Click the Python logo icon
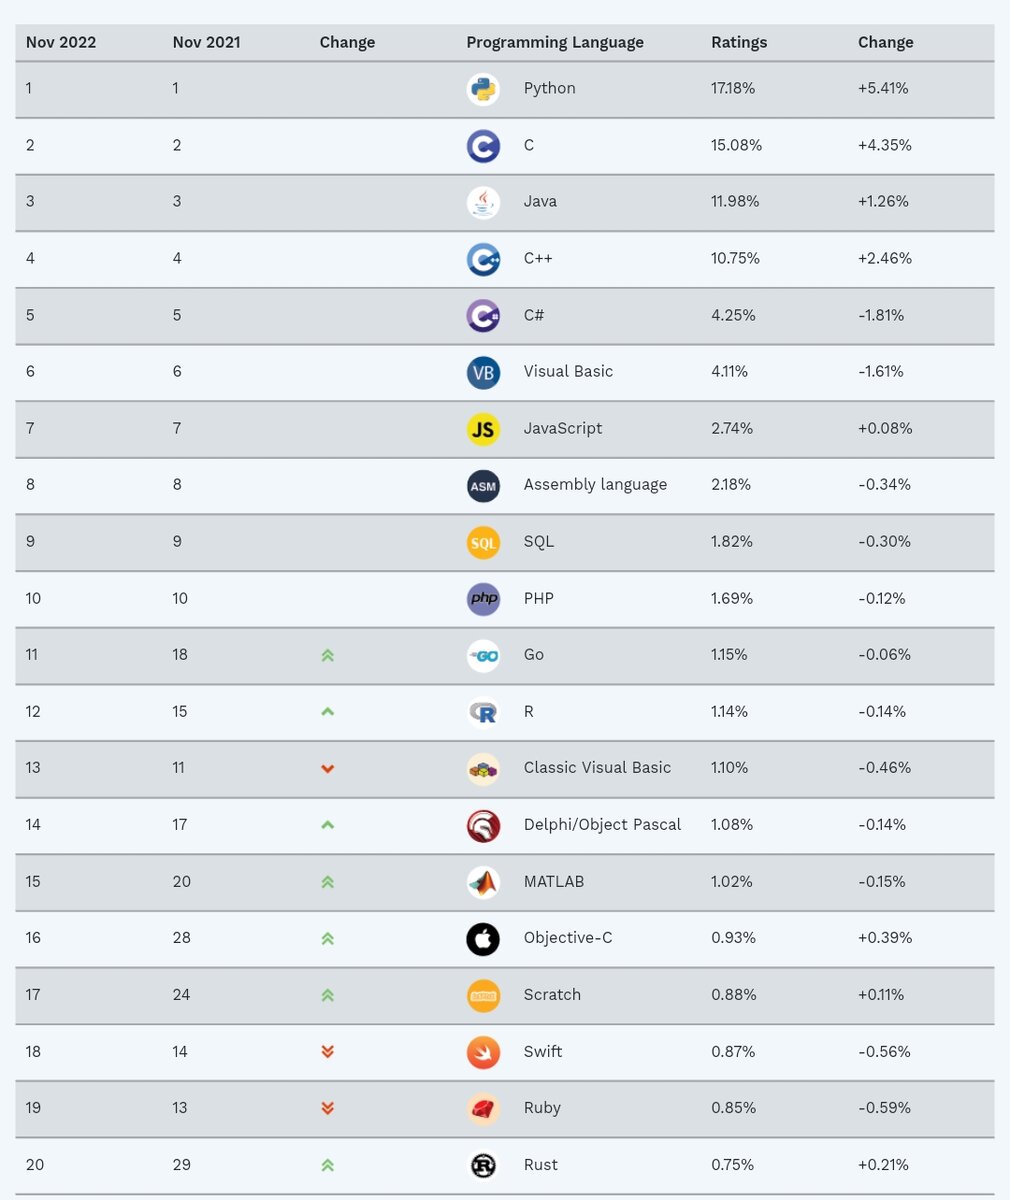Image resolution: width=1010 pixels, height=1200 pixels. [x=483, y=89]
